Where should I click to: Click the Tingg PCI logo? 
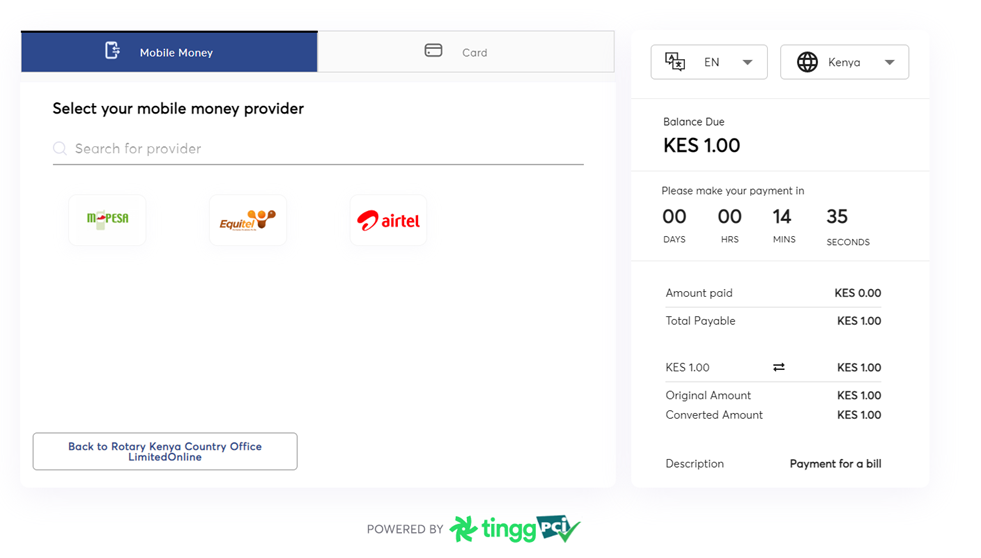click(x=515, y=528)
